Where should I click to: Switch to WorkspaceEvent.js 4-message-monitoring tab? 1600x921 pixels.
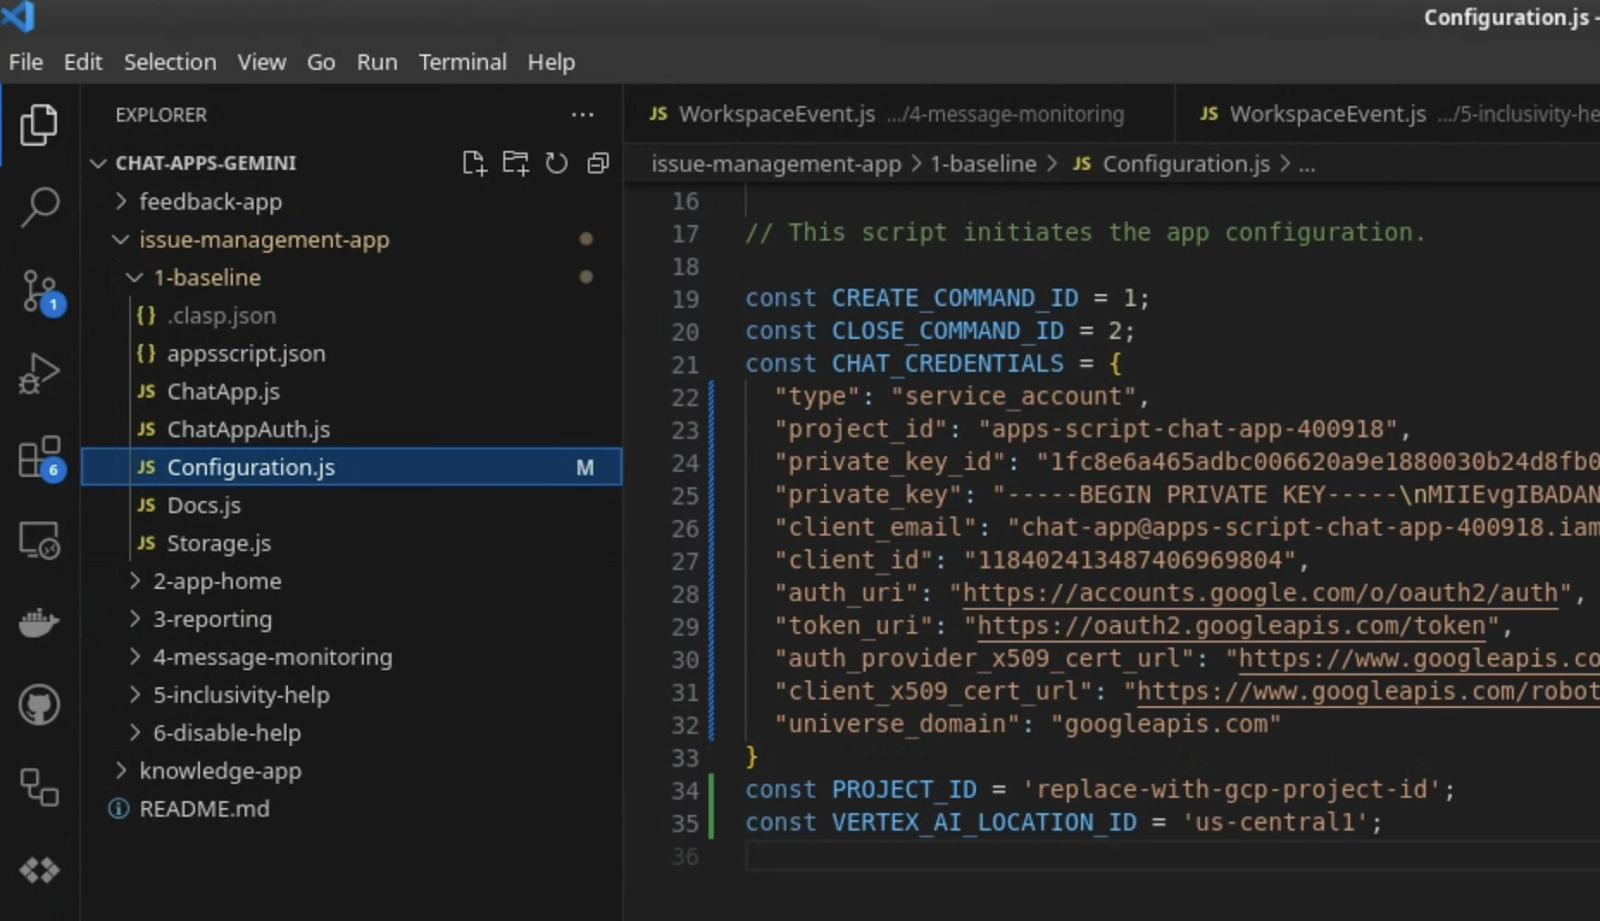tap(886, 114)
